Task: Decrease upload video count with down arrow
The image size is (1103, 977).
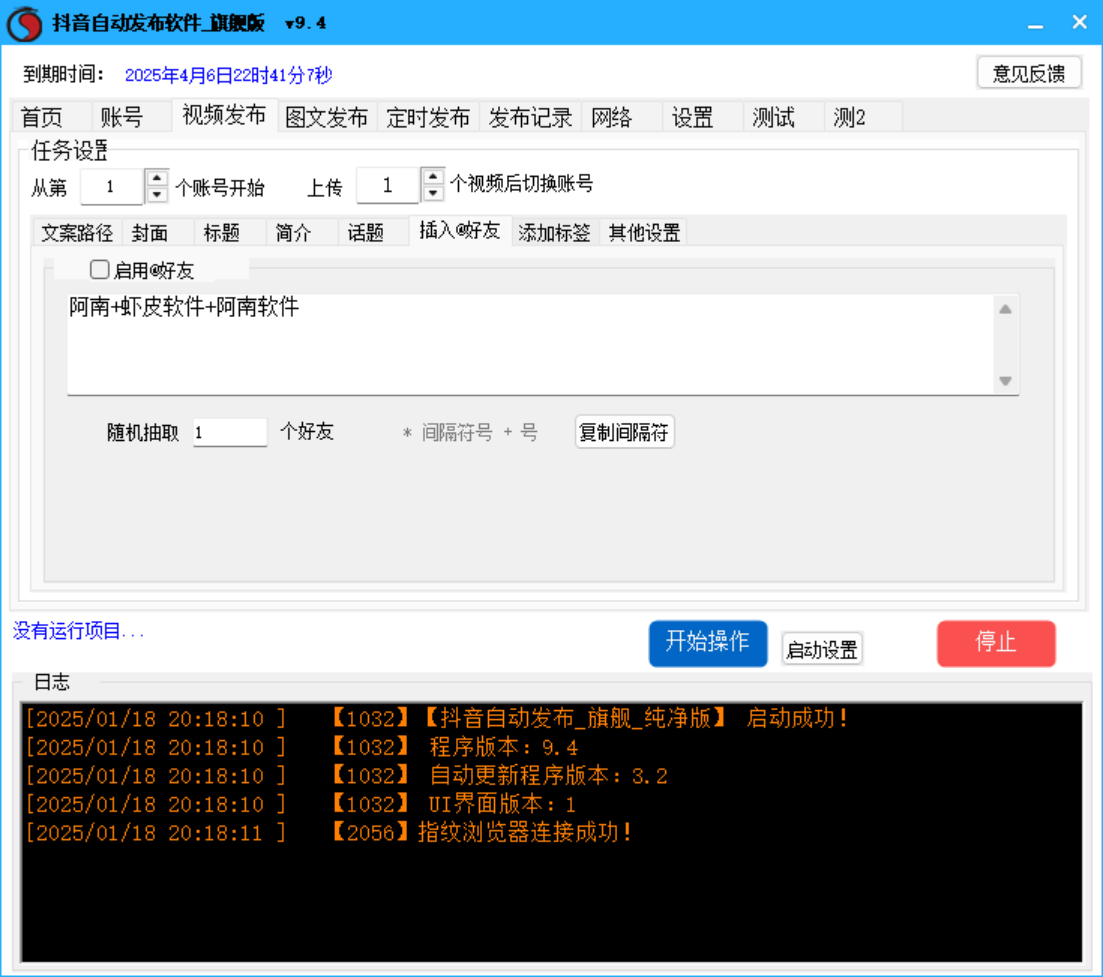Action: click(433, 193)
